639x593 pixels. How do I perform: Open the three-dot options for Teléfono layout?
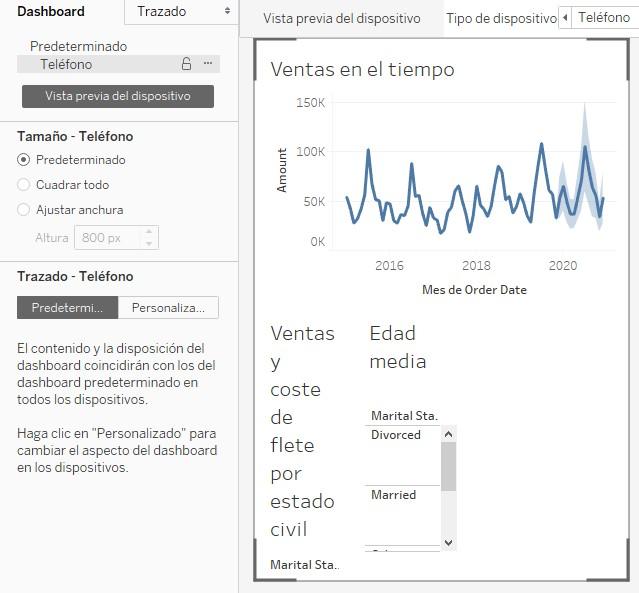coord(208,64)
